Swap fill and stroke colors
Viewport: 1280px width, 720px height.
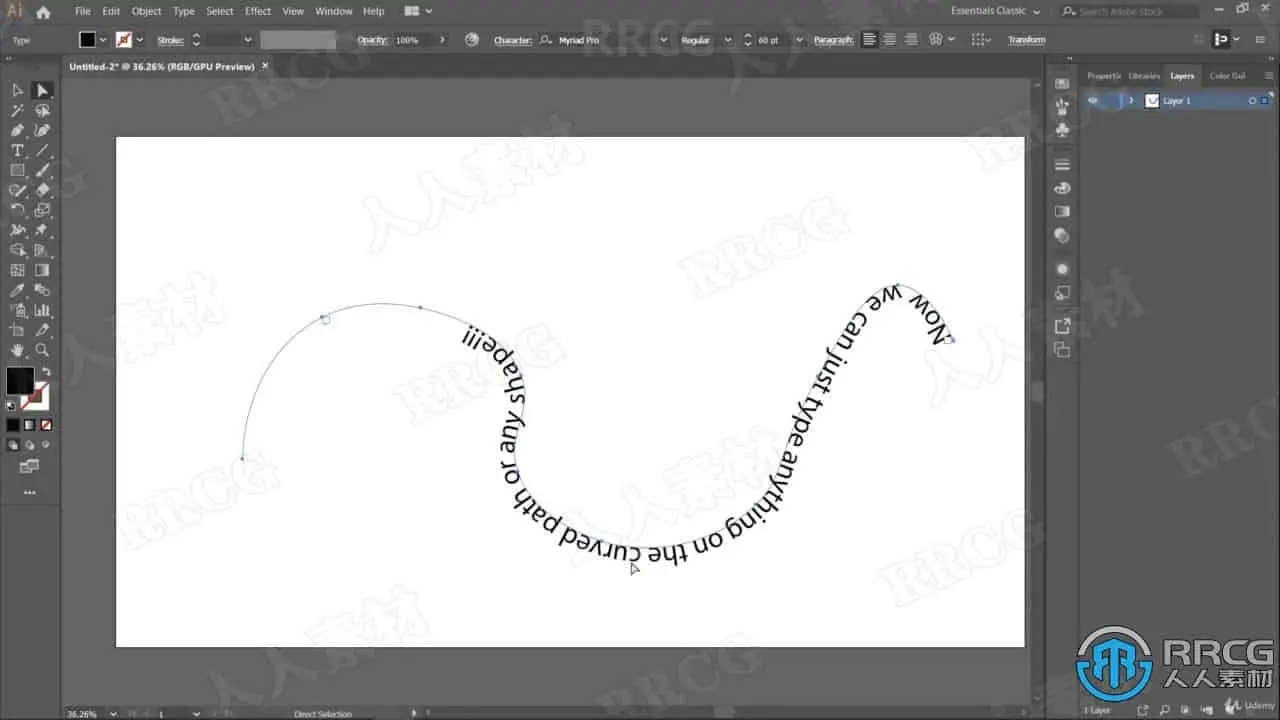point(46,372)
